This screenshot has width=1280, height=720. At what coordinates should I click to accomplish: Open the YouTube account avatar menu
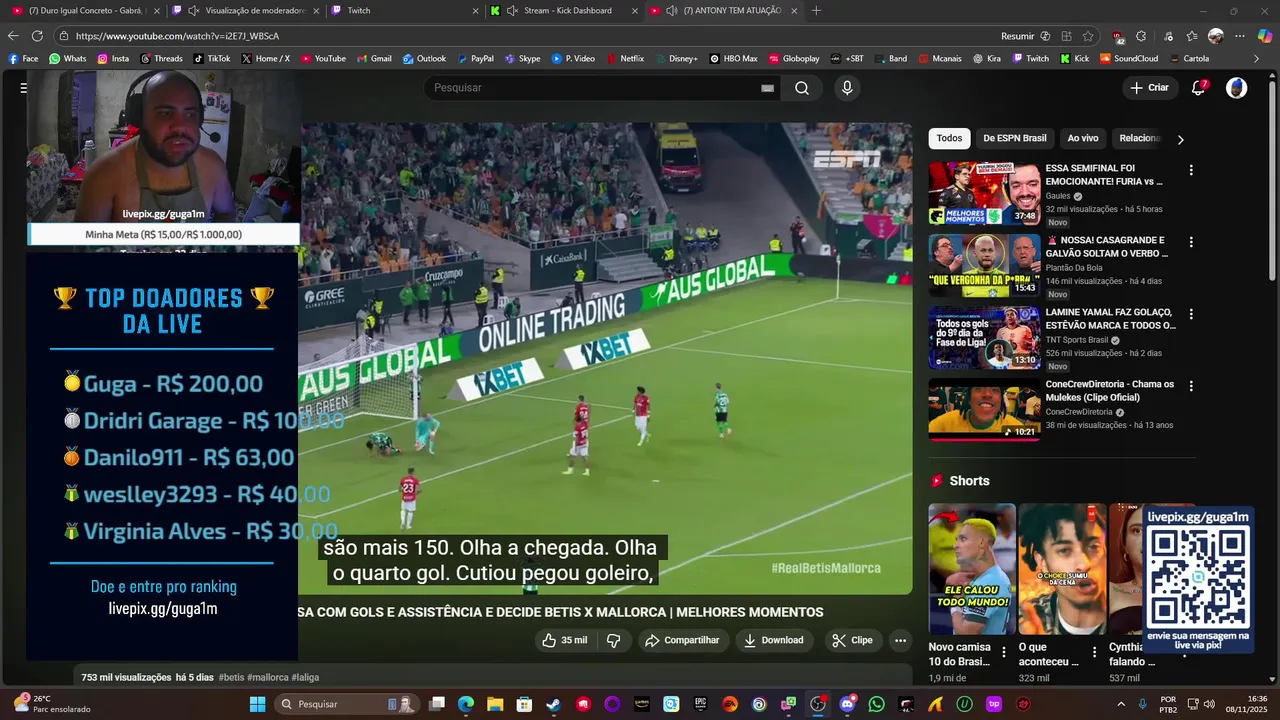coord(1237,88)
